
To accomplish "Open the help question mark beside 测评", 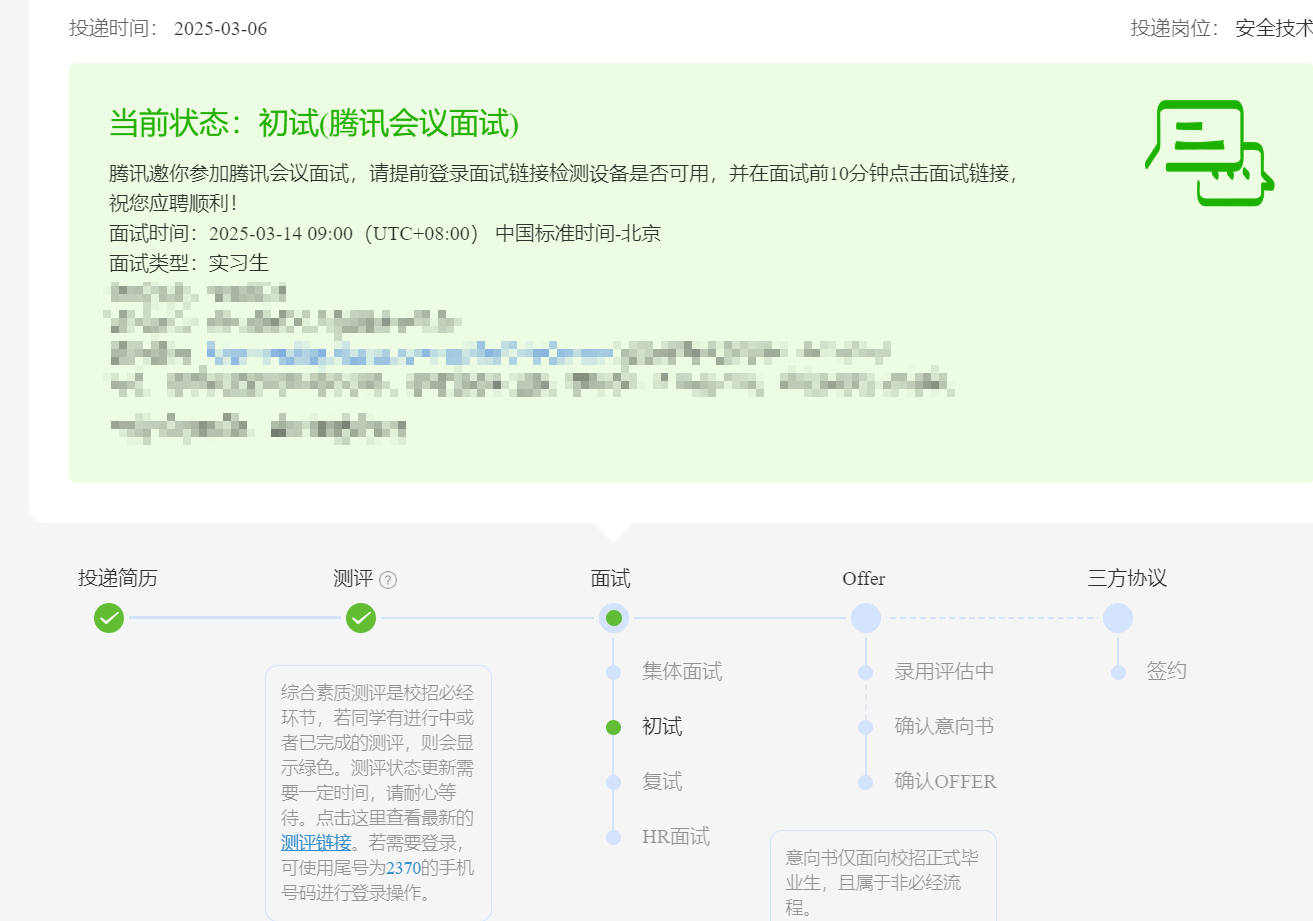I will 388,580.
